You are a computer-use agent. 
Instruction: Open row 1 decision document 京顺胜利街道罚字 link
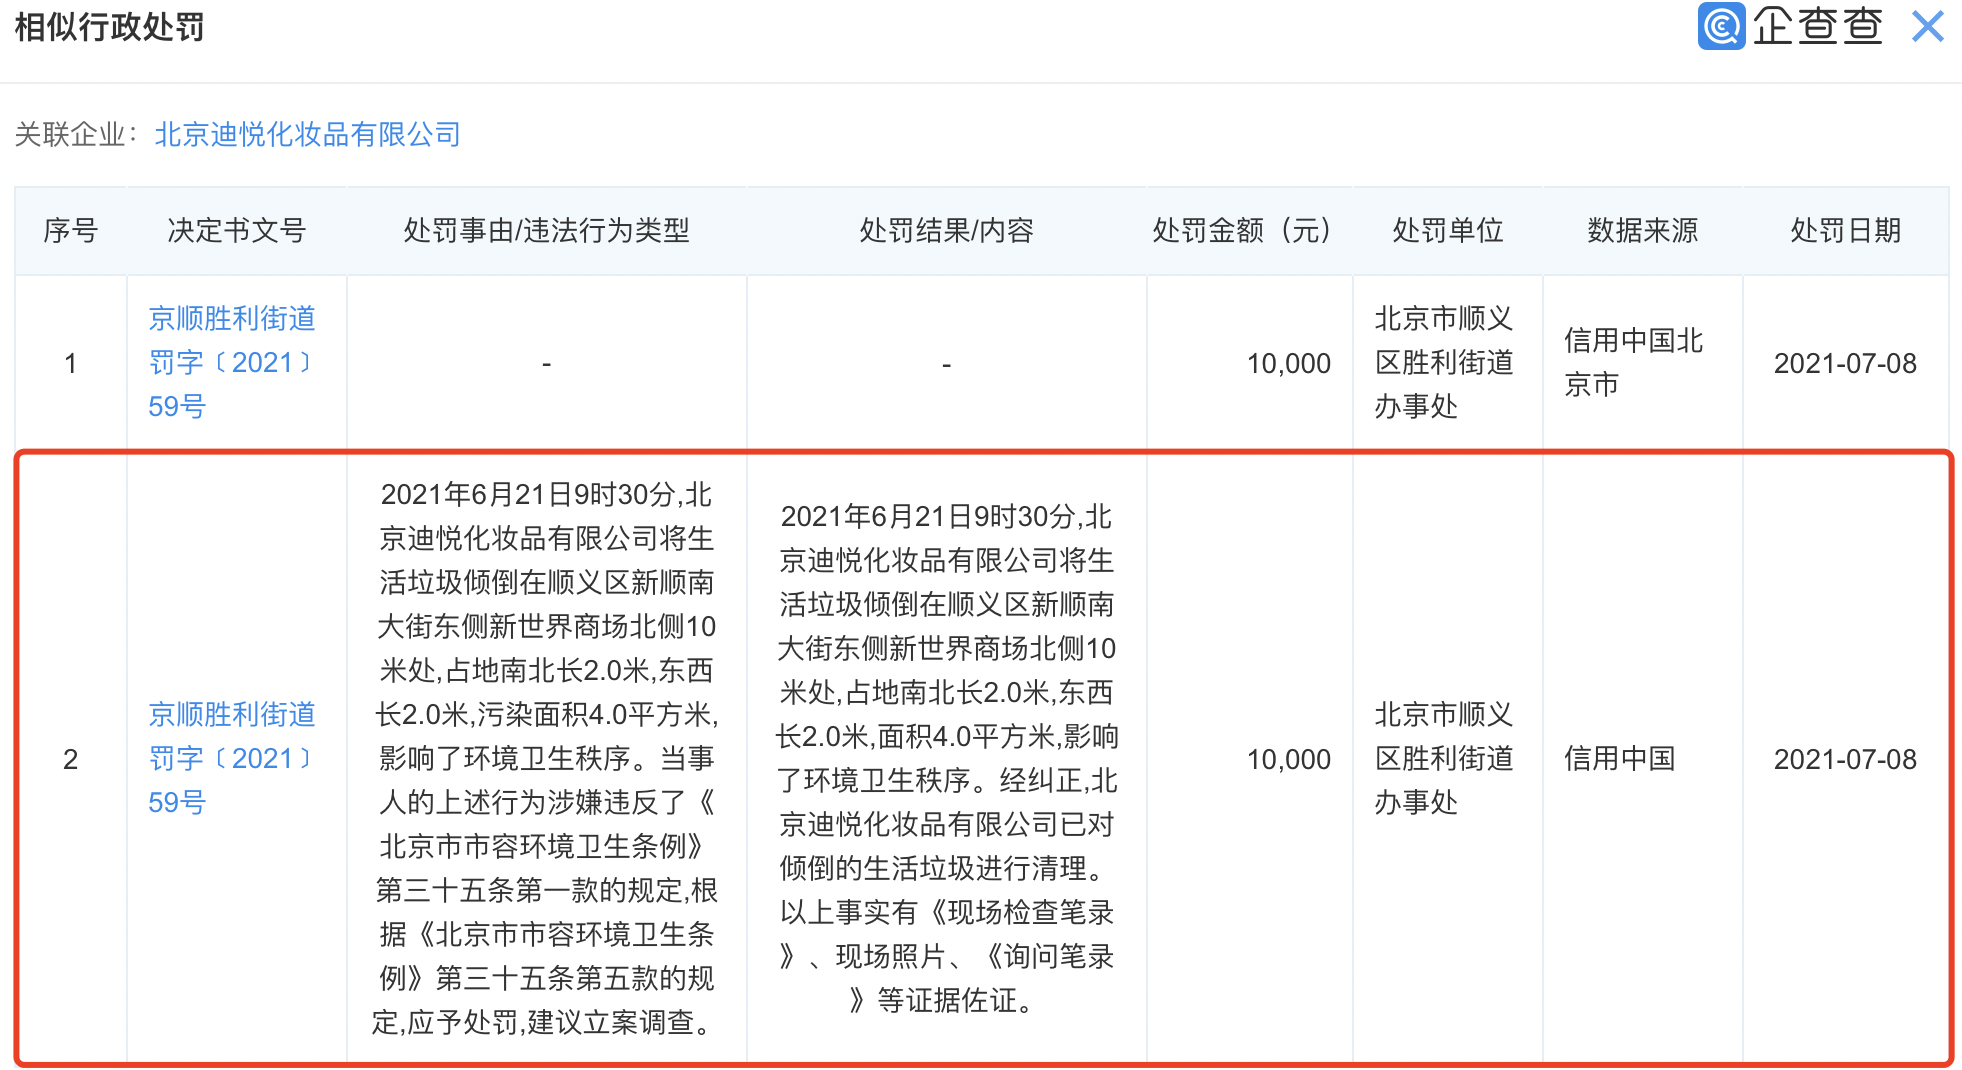tap(232, 362)
